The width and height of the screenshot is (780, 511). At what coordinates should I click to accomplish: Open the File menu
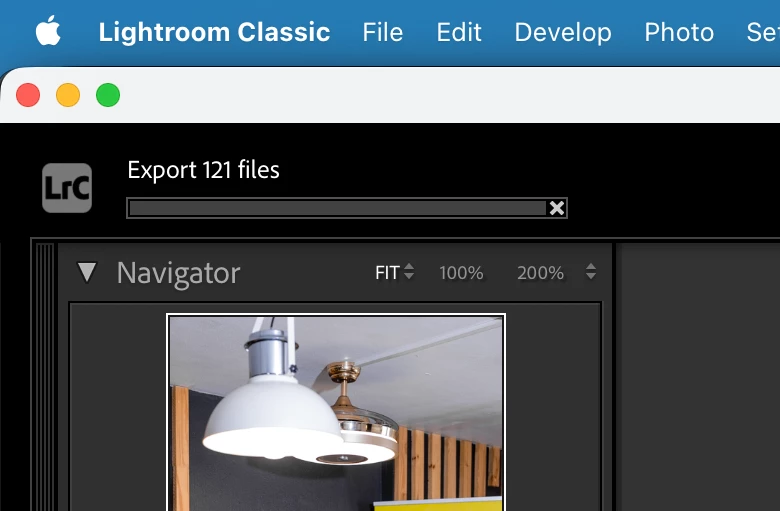click(383, 32)
